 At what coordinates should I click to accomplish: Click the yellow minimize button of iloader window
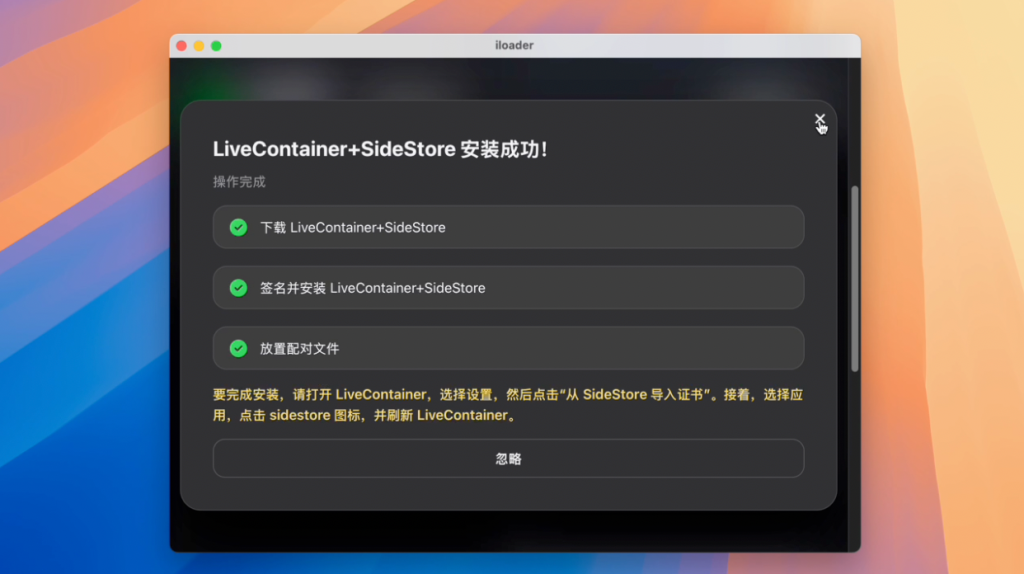[x=199, y=46]
